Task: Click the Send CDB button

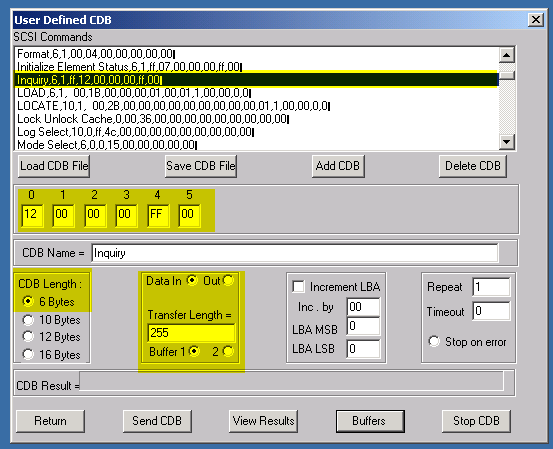Action: click(x=157, y=421)
